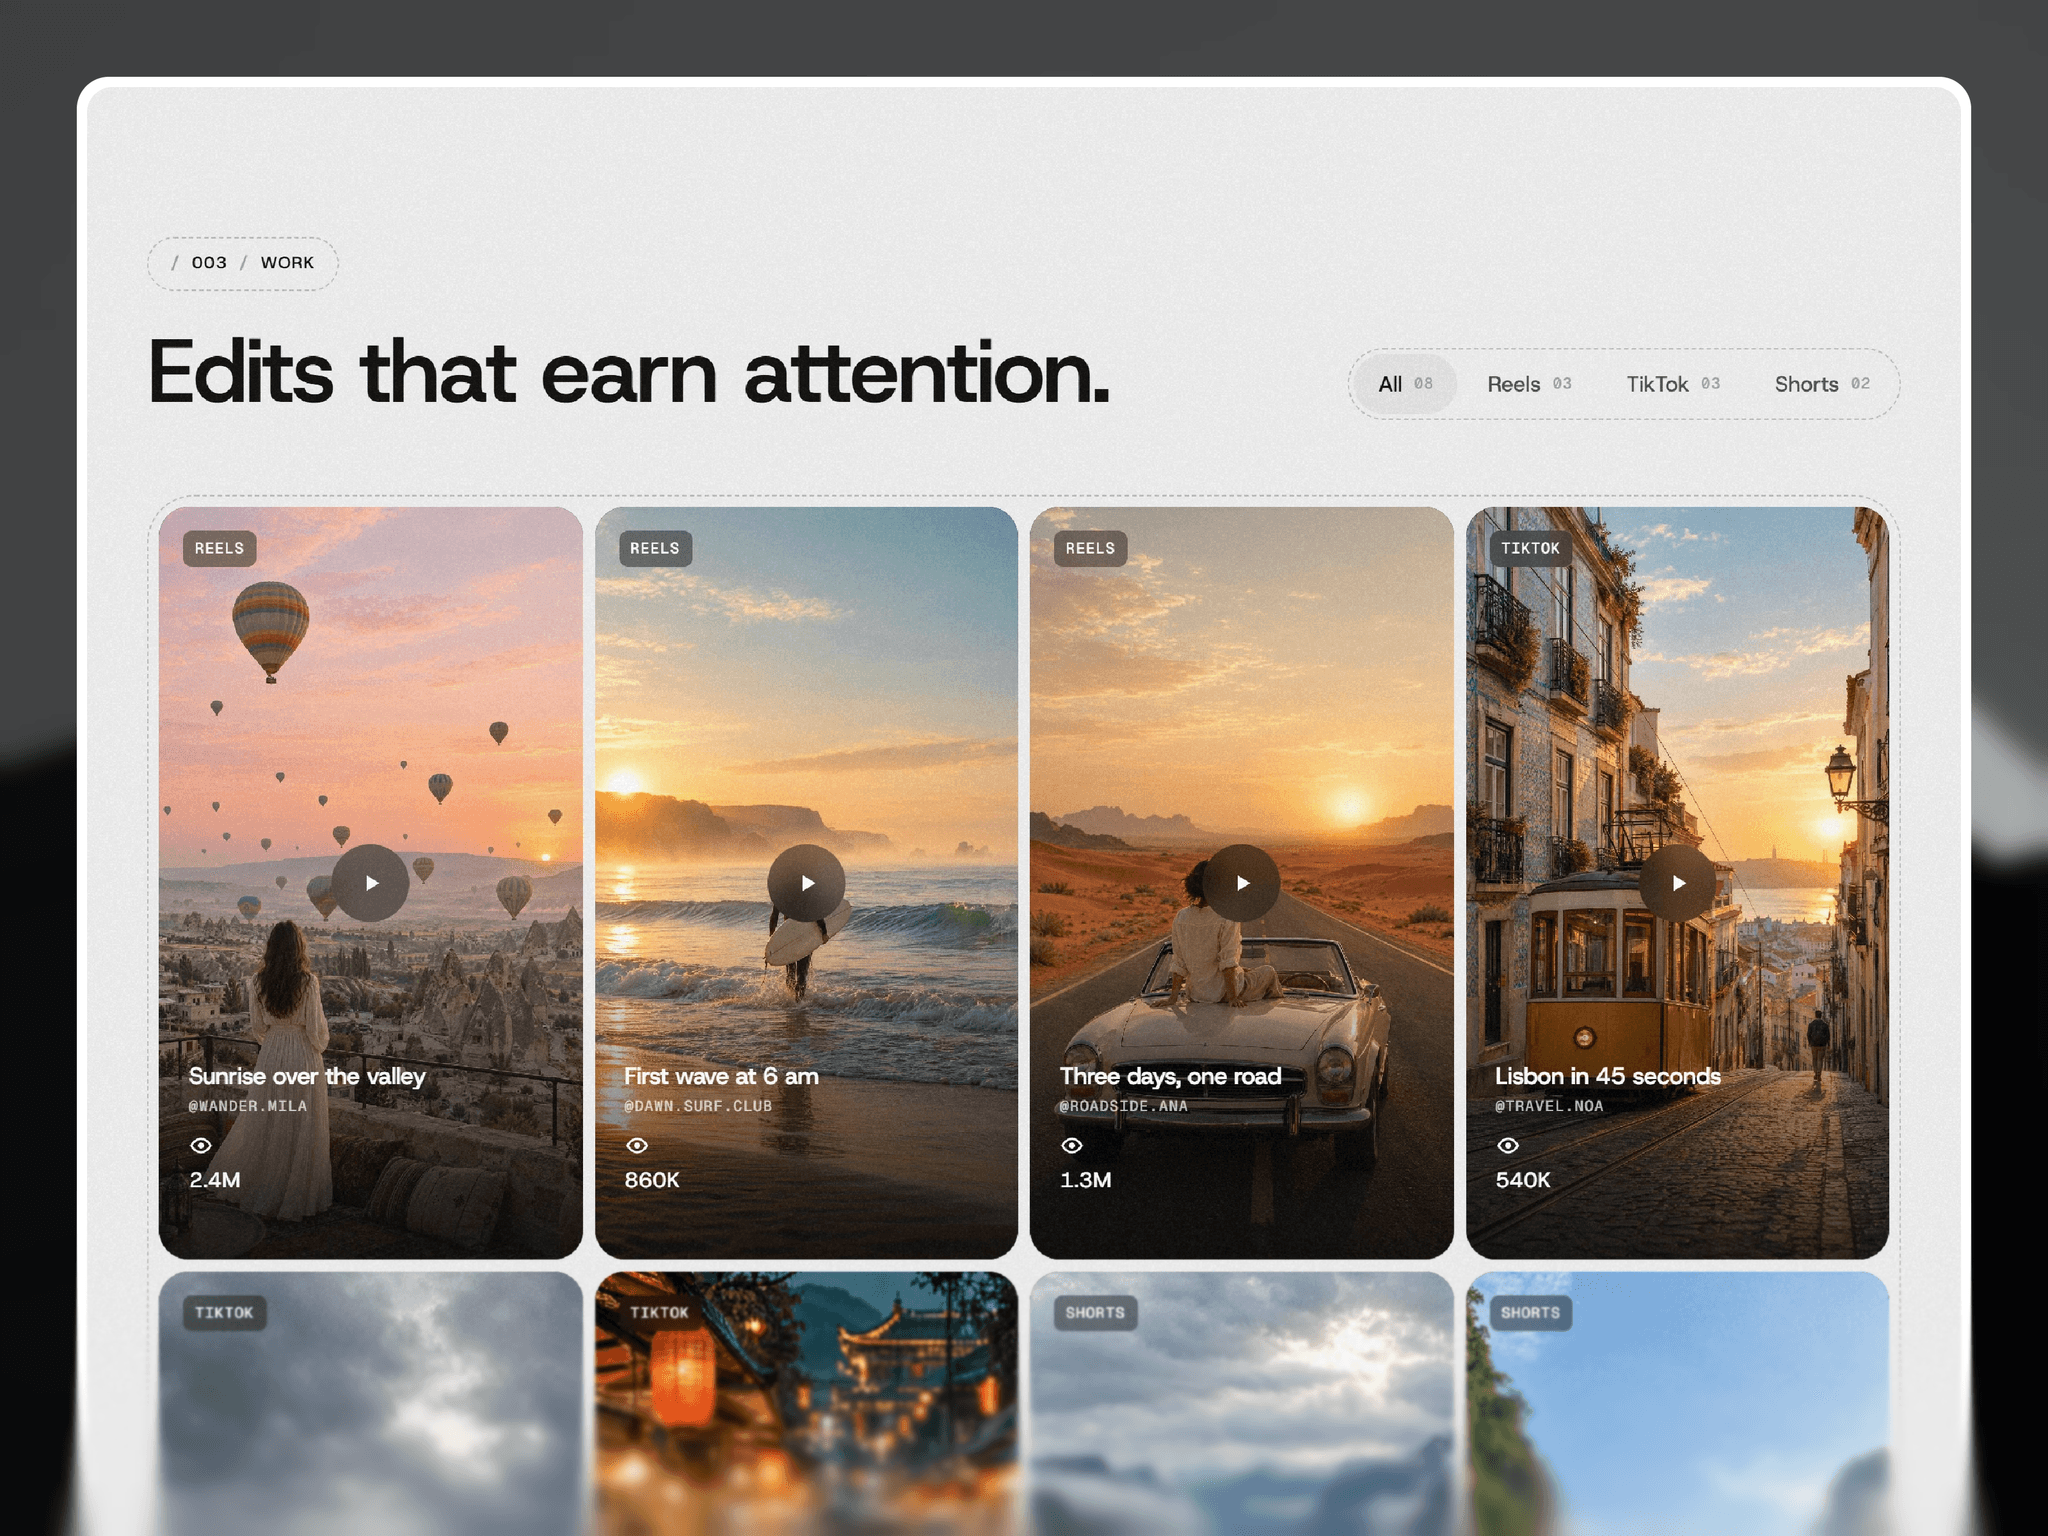
Task: Switch to the Shorts filter tab
Action: (1822, 384)
